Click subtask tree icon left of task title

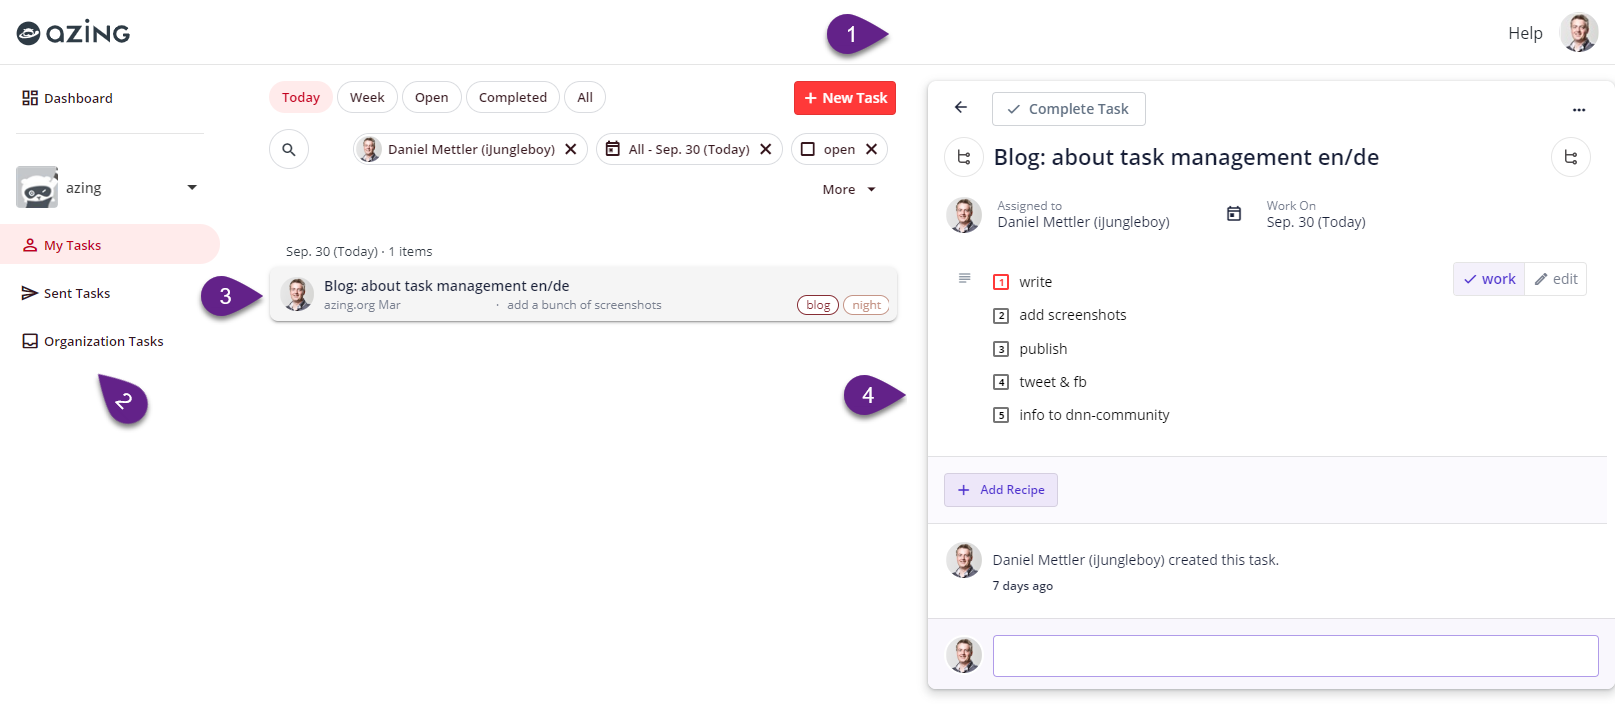[964, 157]
